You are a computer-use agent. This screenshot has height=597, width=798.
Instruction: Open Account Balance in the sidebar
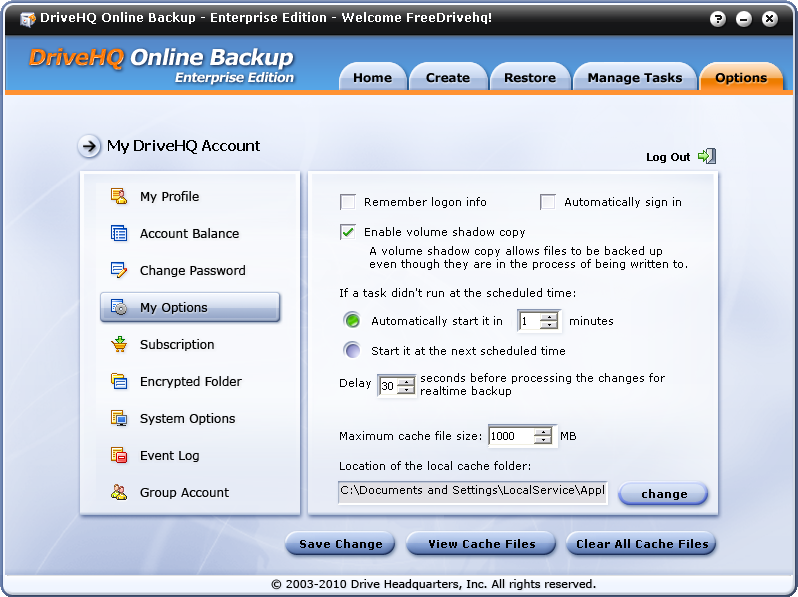(189, 234)
